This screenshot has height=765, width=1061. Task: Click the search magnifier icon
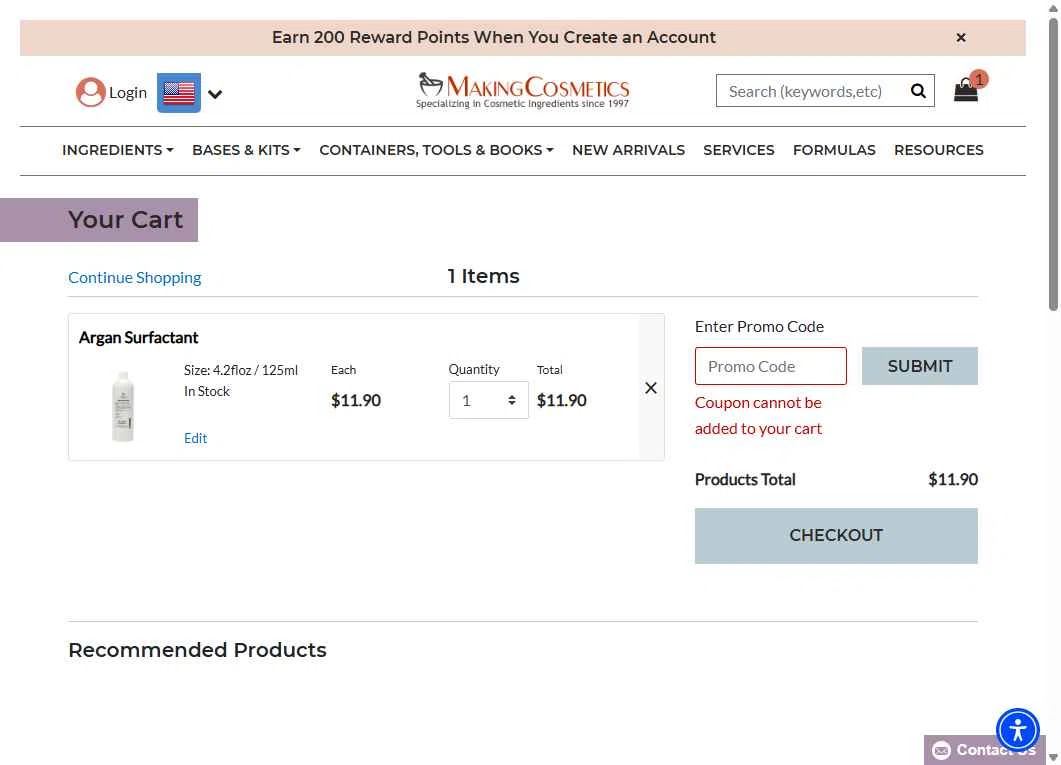click(x=918, y=91)
